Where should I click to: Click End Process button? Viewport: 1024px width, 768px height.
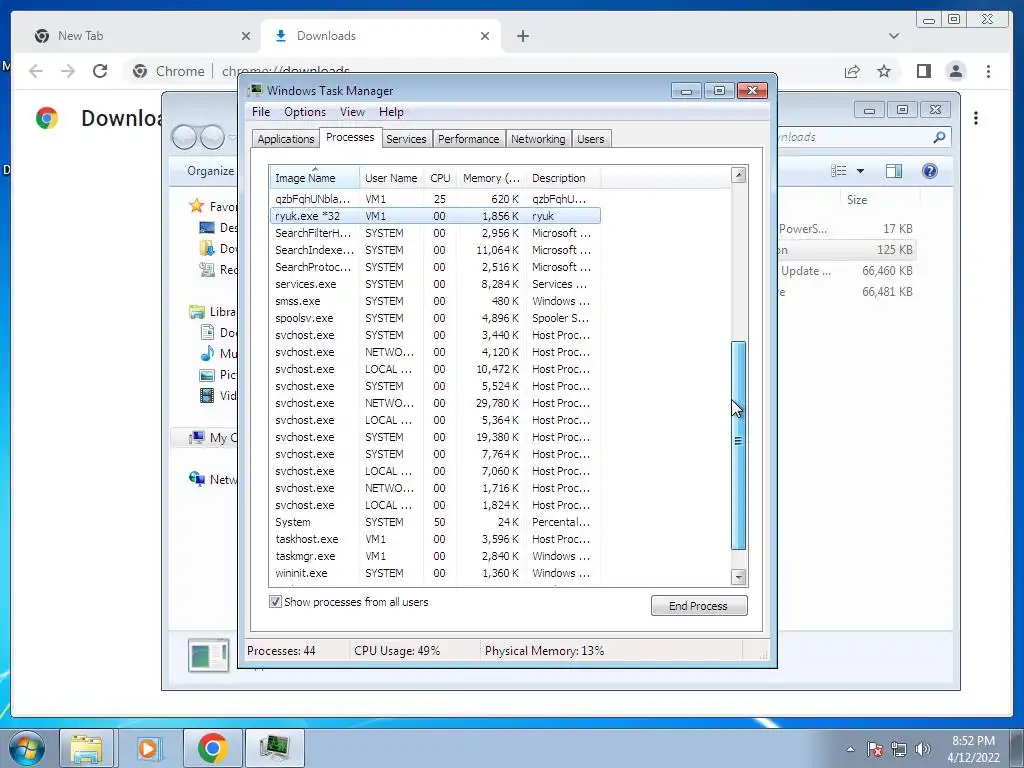tap(699, 605)
